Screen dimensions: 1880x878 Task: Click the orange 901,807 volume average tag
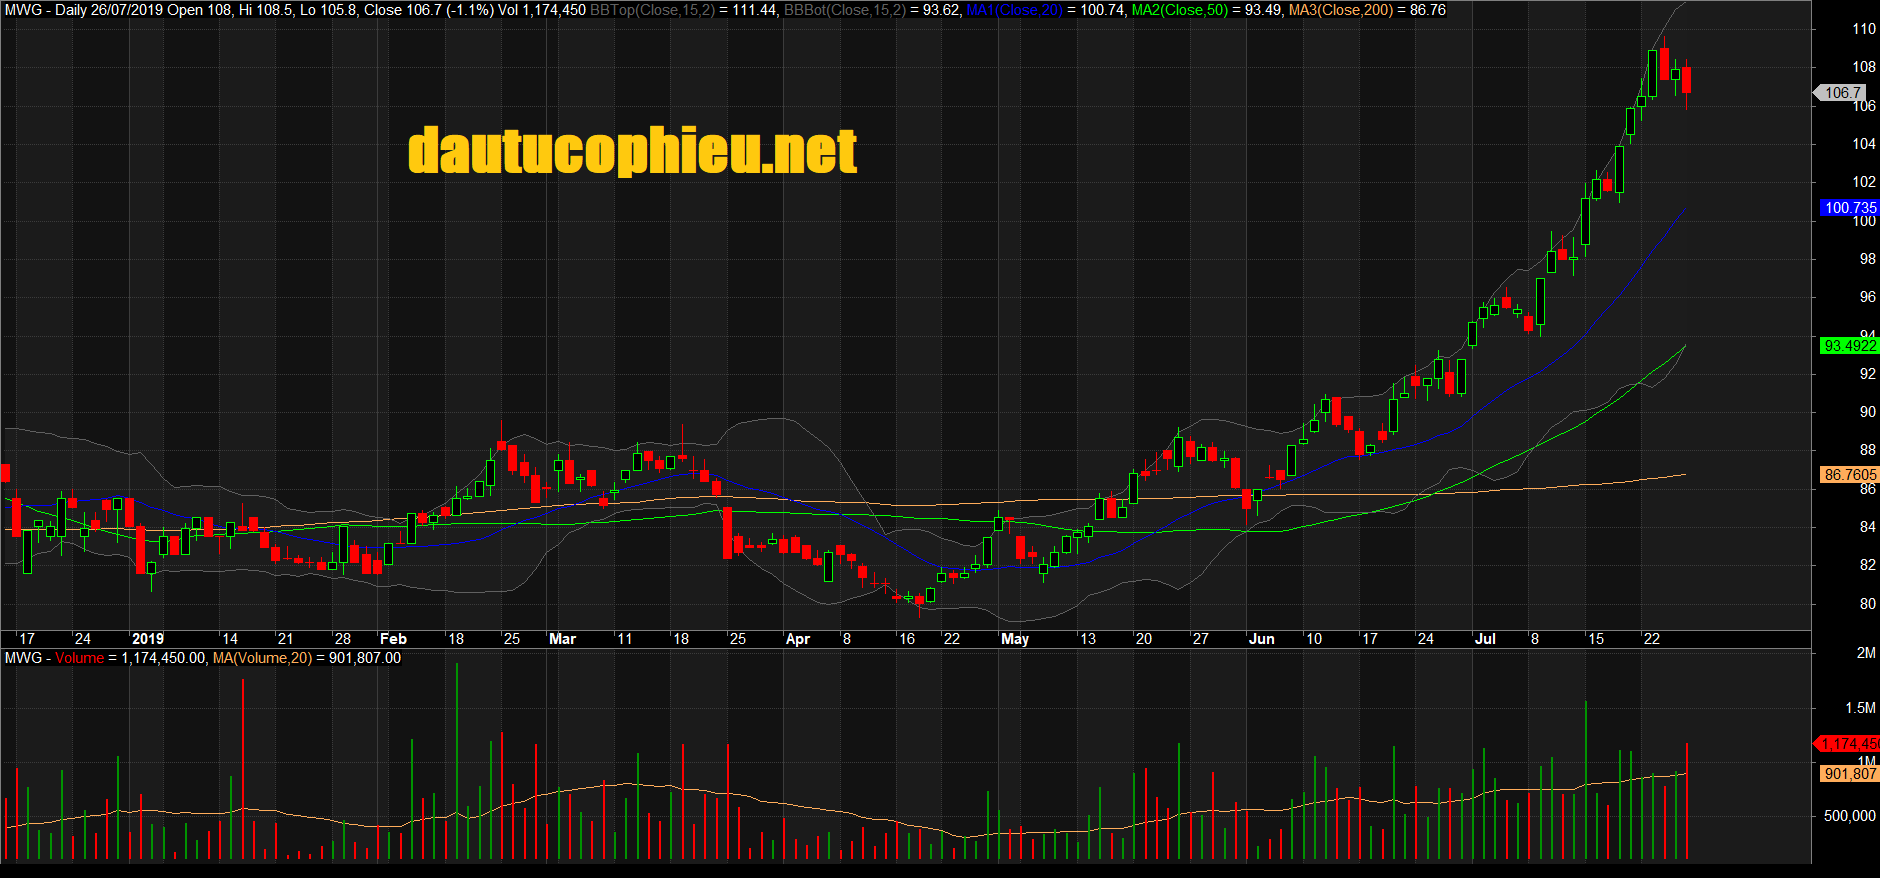point(1849,774)
